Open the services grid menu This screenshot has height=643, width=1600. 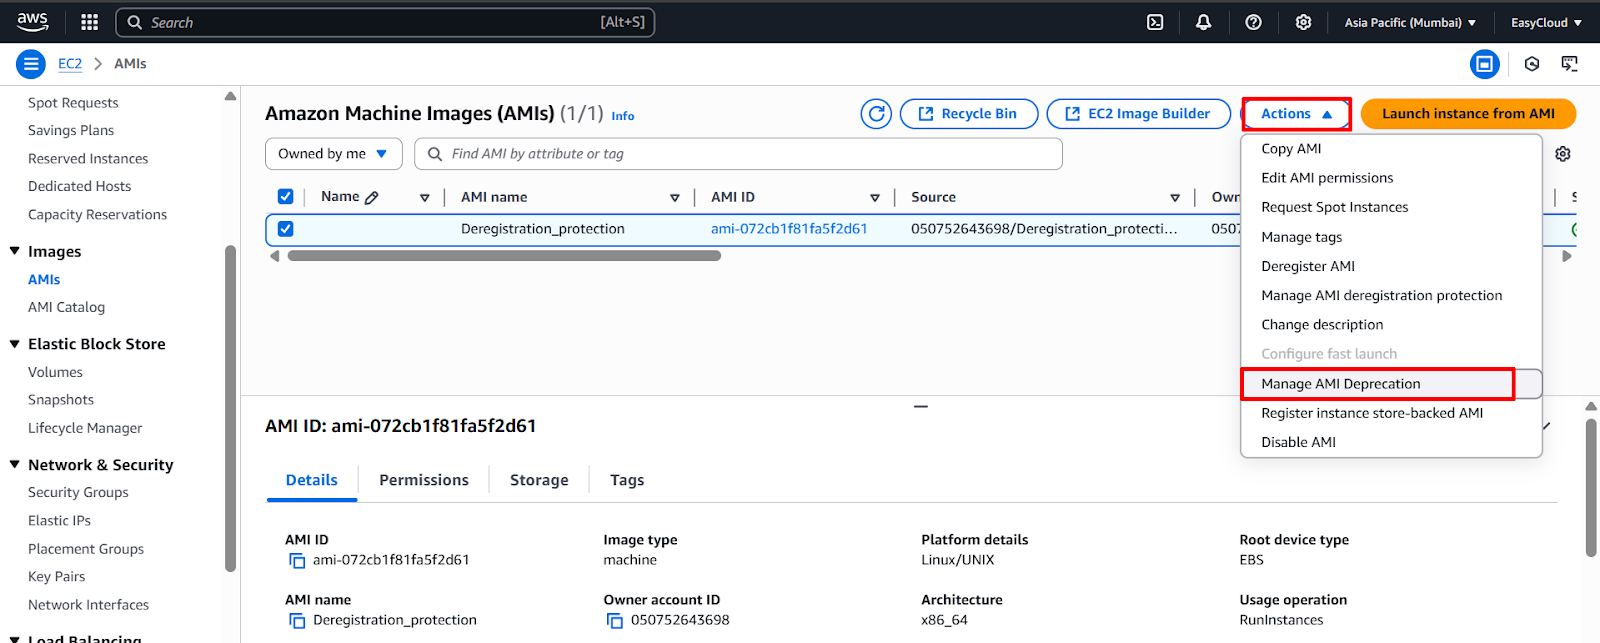89,22
